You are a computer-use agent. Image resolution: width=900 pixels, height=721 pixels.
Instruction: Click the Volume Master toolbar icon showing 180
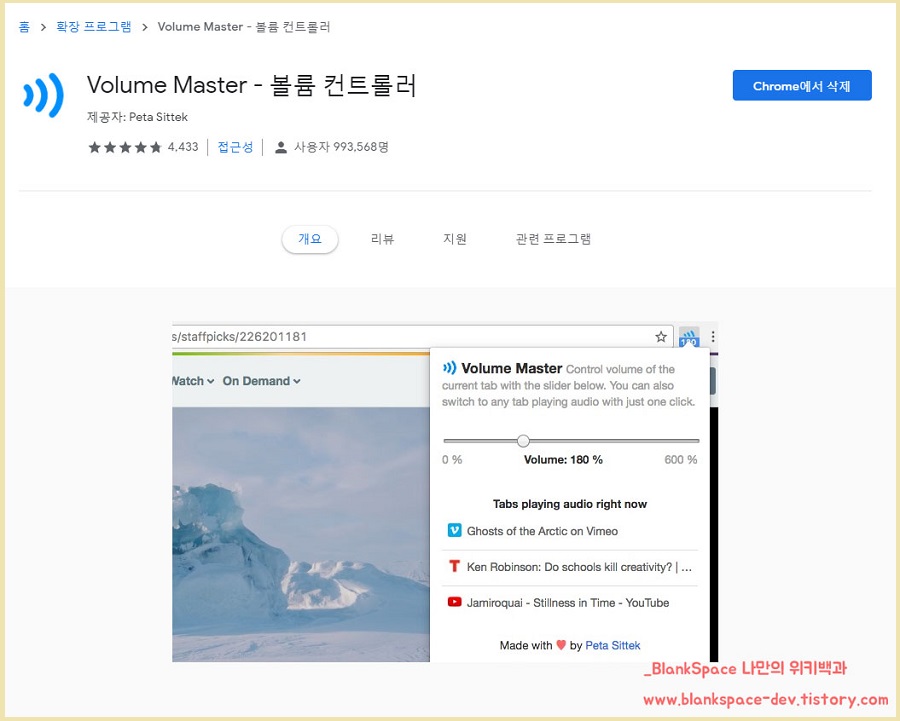(689, 337)
